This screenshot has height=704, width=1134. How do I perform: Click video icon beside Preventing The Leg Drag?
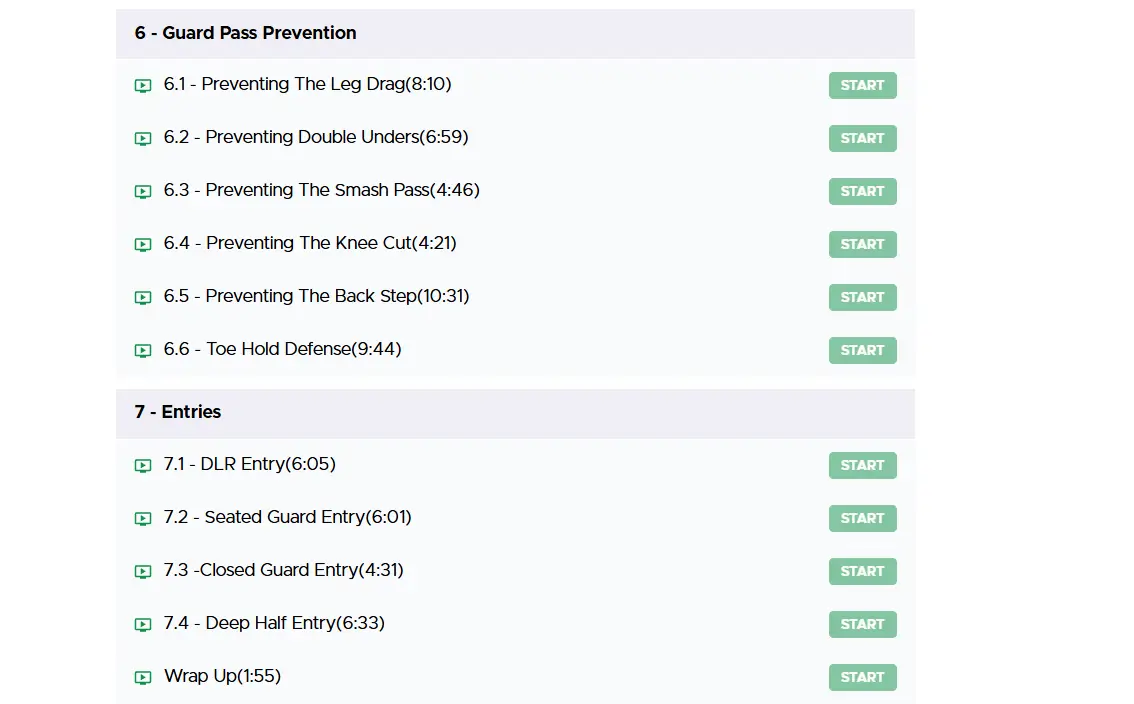143,86
